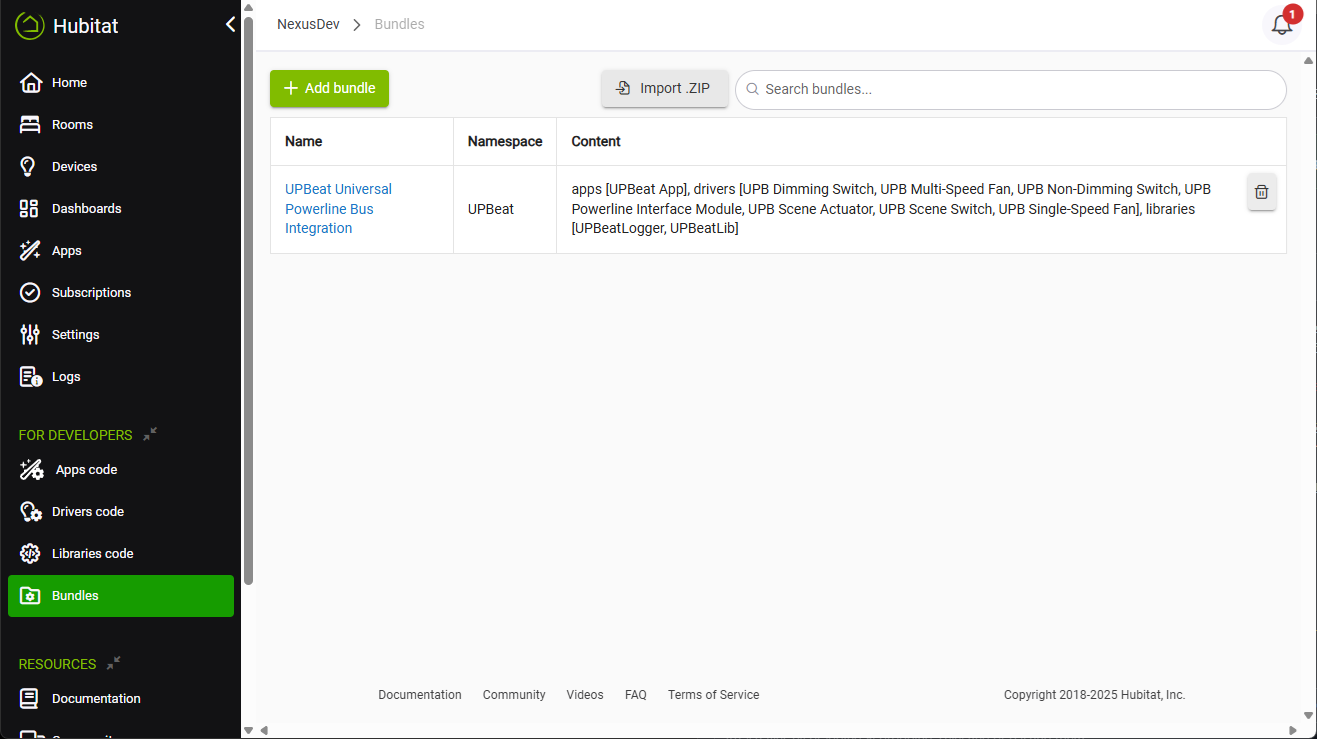Go to Devices in the sidebar
1317x739 pixels.
tap(74, 167)
